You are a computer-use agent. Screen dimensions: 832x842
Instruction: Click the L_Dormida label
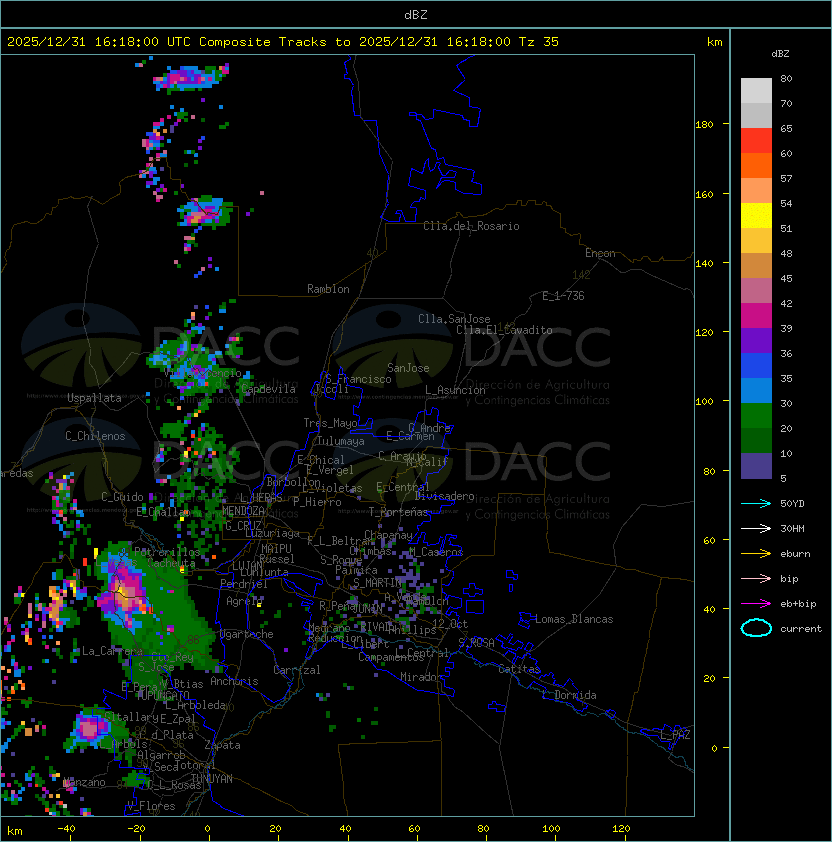569,695
